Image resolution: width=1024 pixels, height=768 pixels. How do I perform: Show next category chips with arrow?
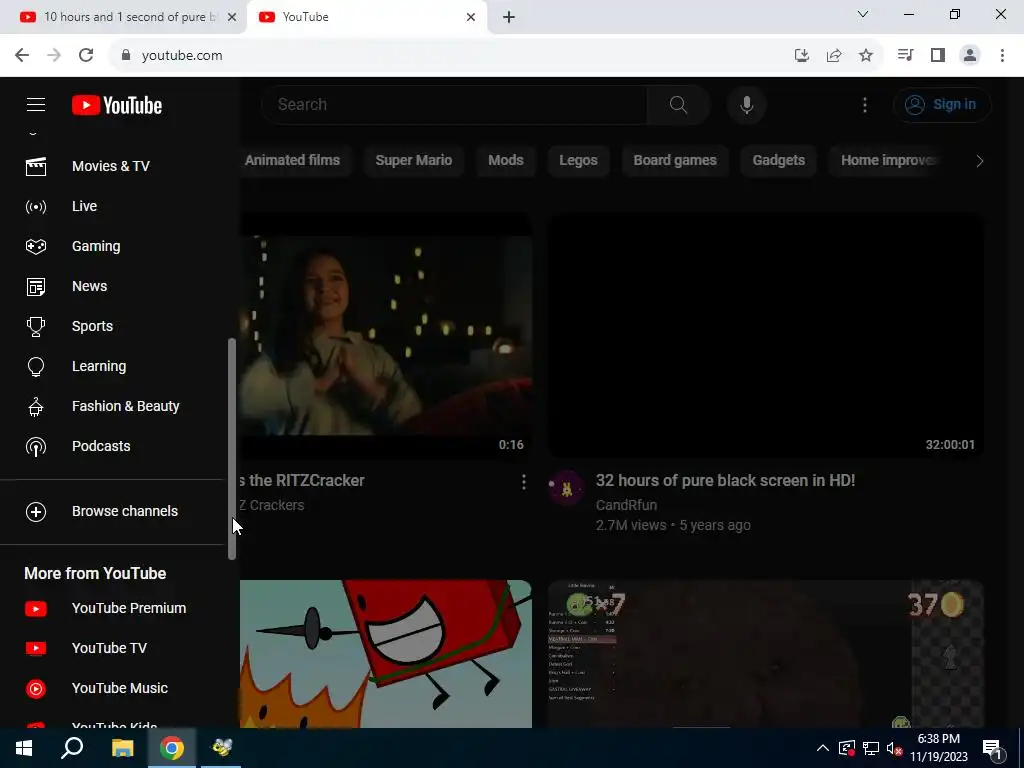coord(979,161)
